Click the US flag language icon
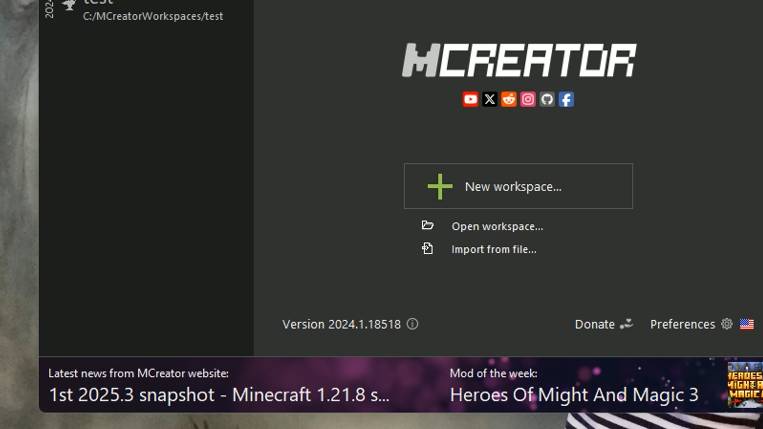This screenshot has width=763, height=429. (x=746, y=324)
